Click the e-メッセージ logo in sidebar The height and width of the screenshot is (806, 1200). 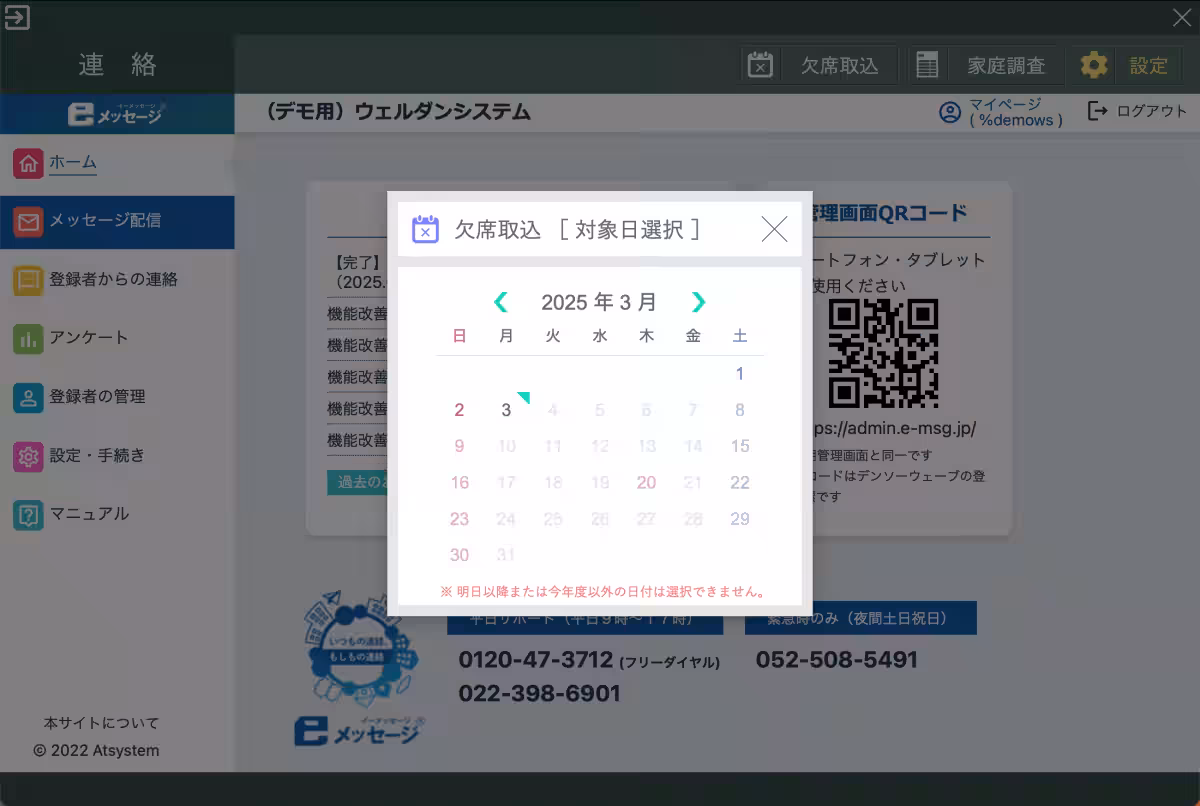point(117,113)
